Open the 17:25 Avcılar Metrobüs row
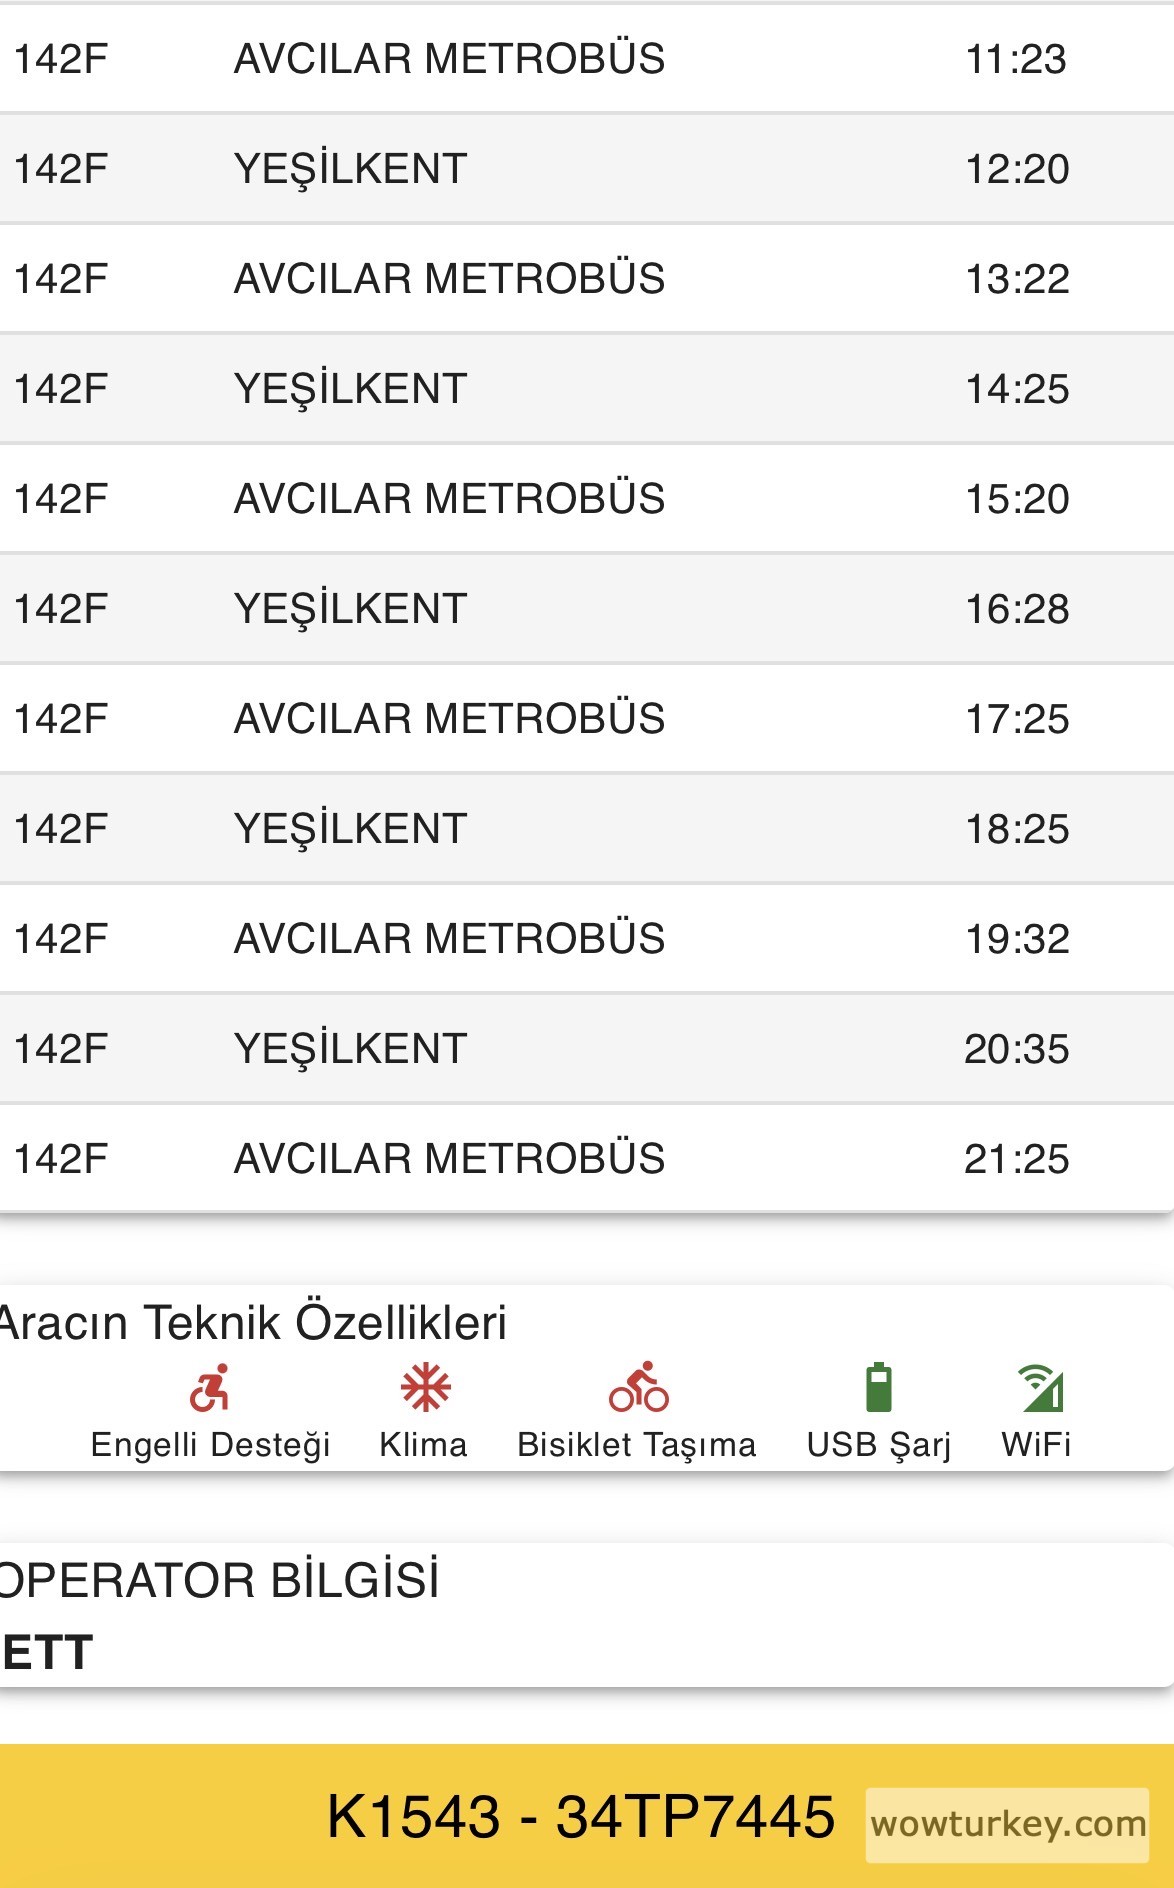The image size is (1174, 1888). (586, 719)
